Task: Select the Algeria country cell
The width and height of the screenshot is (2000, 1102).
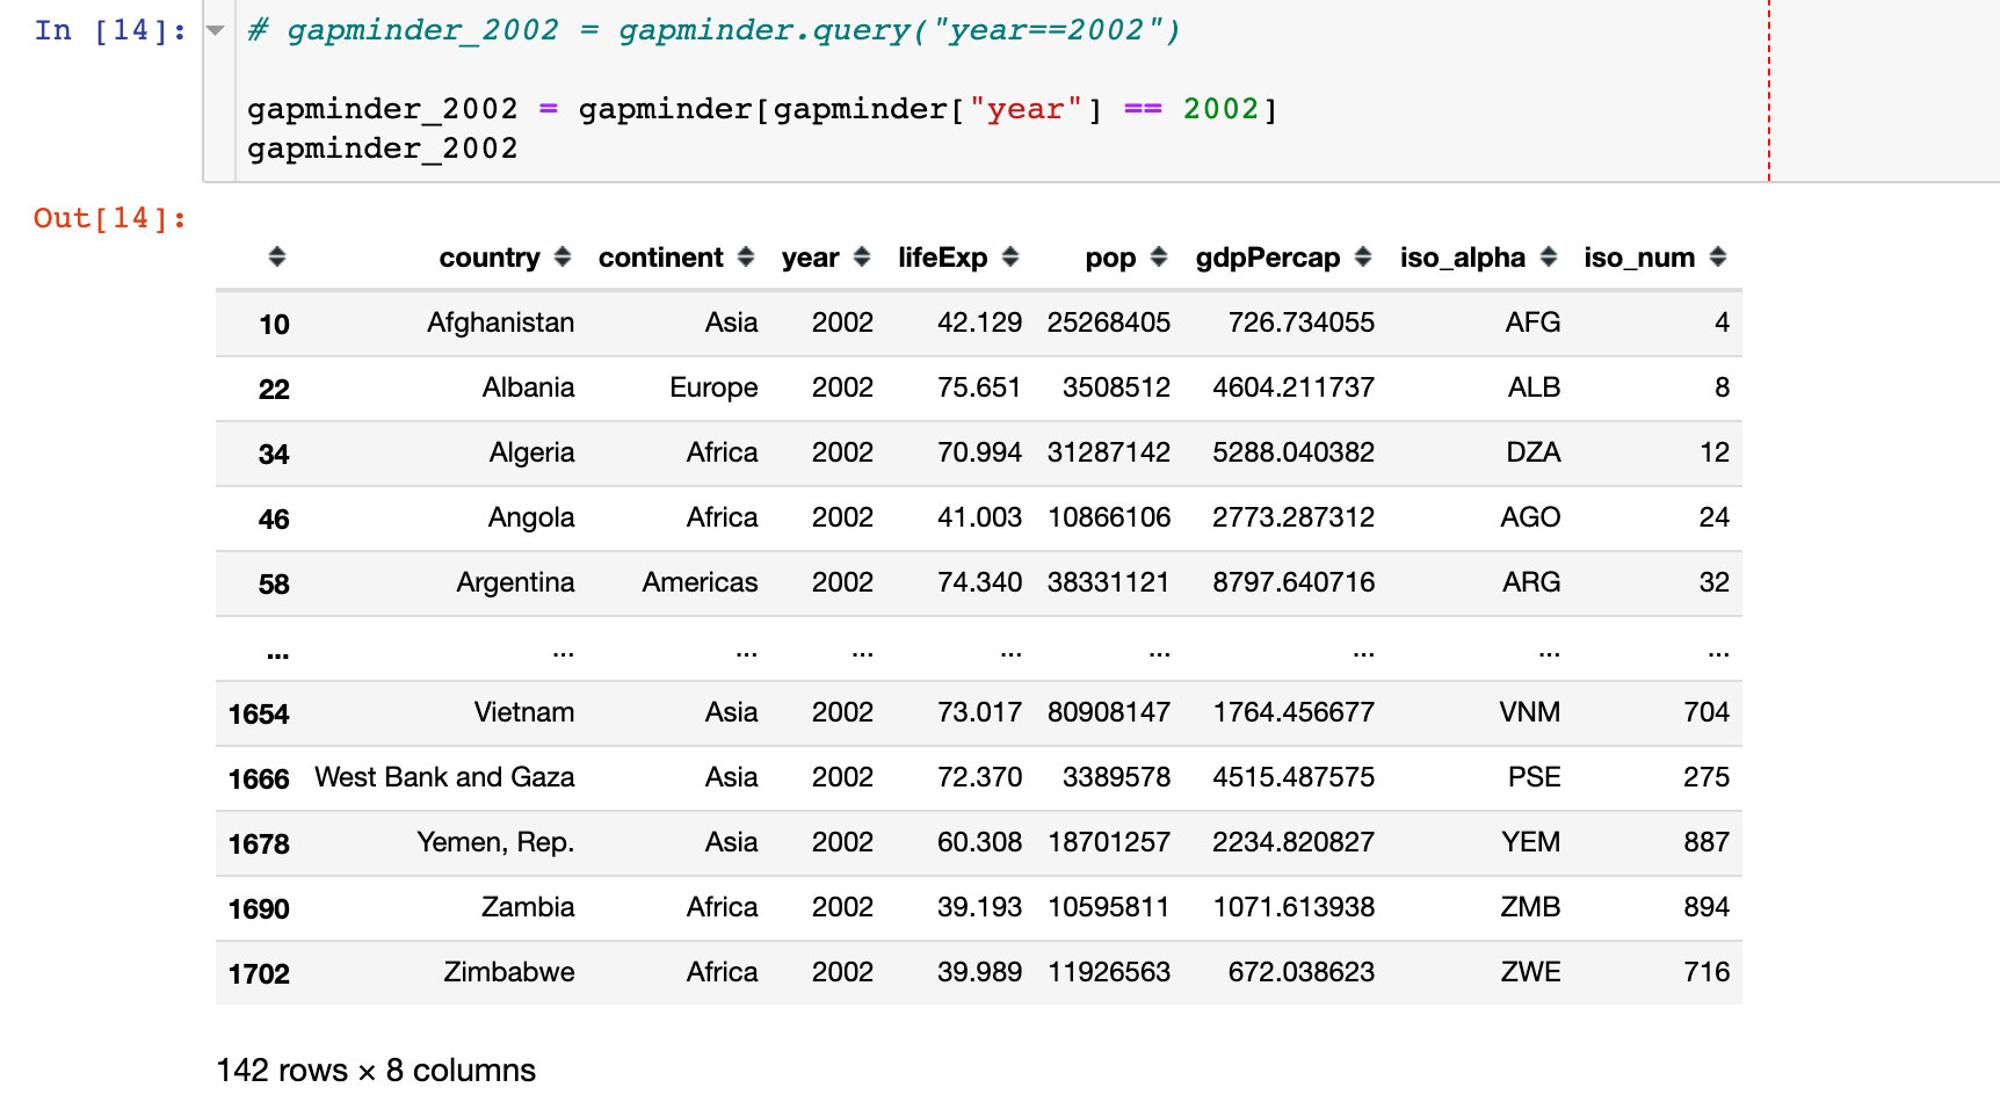Action: (531, 453)
